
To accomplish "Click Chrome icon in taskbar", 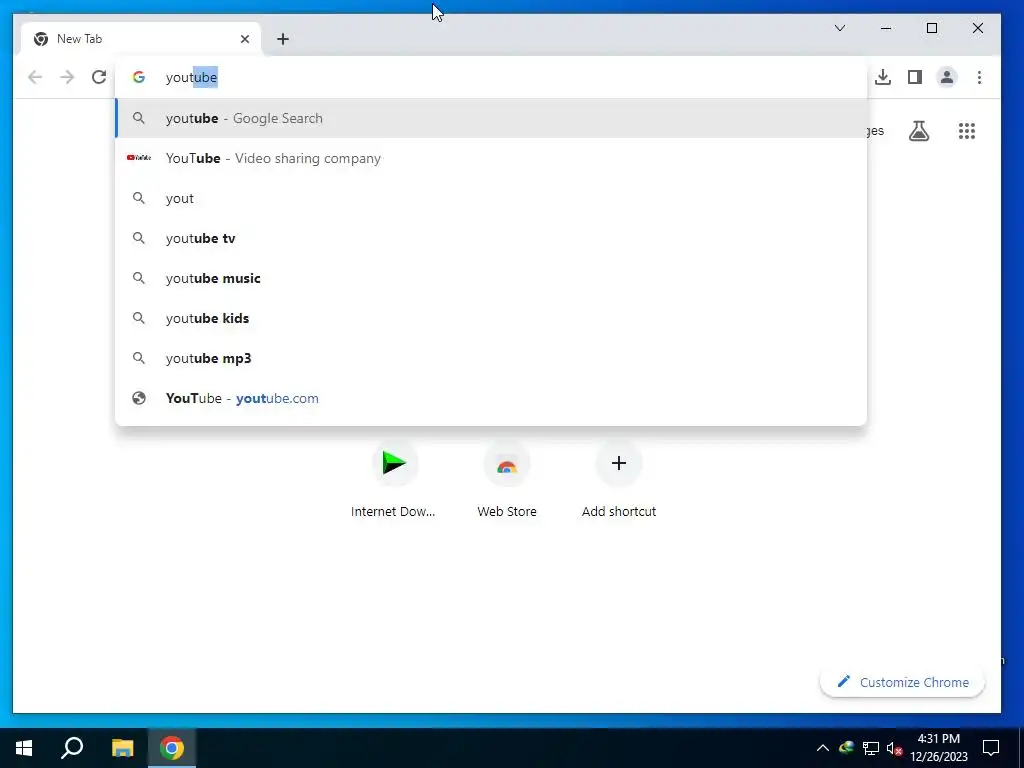I will coord(172,748).
